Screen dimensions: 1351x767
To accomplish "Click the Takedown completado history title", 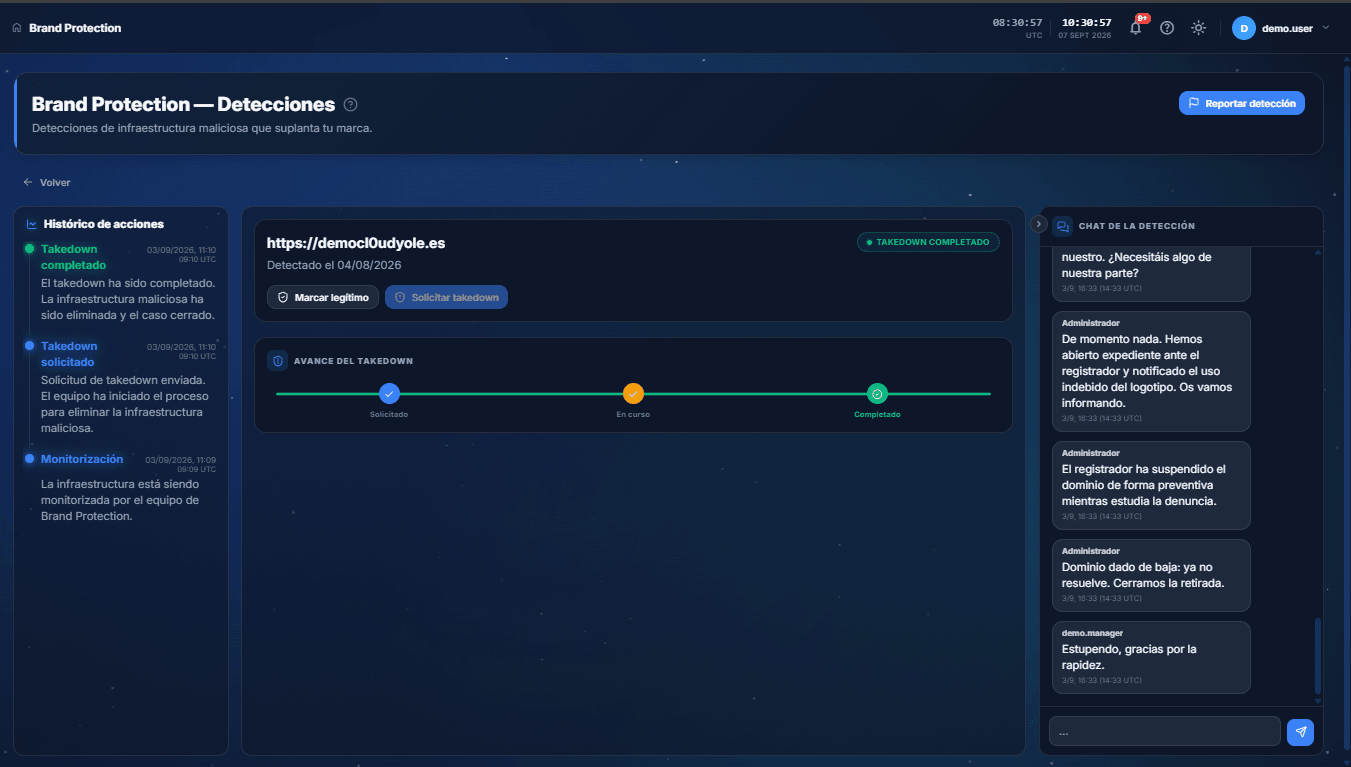I will point(73,257).
